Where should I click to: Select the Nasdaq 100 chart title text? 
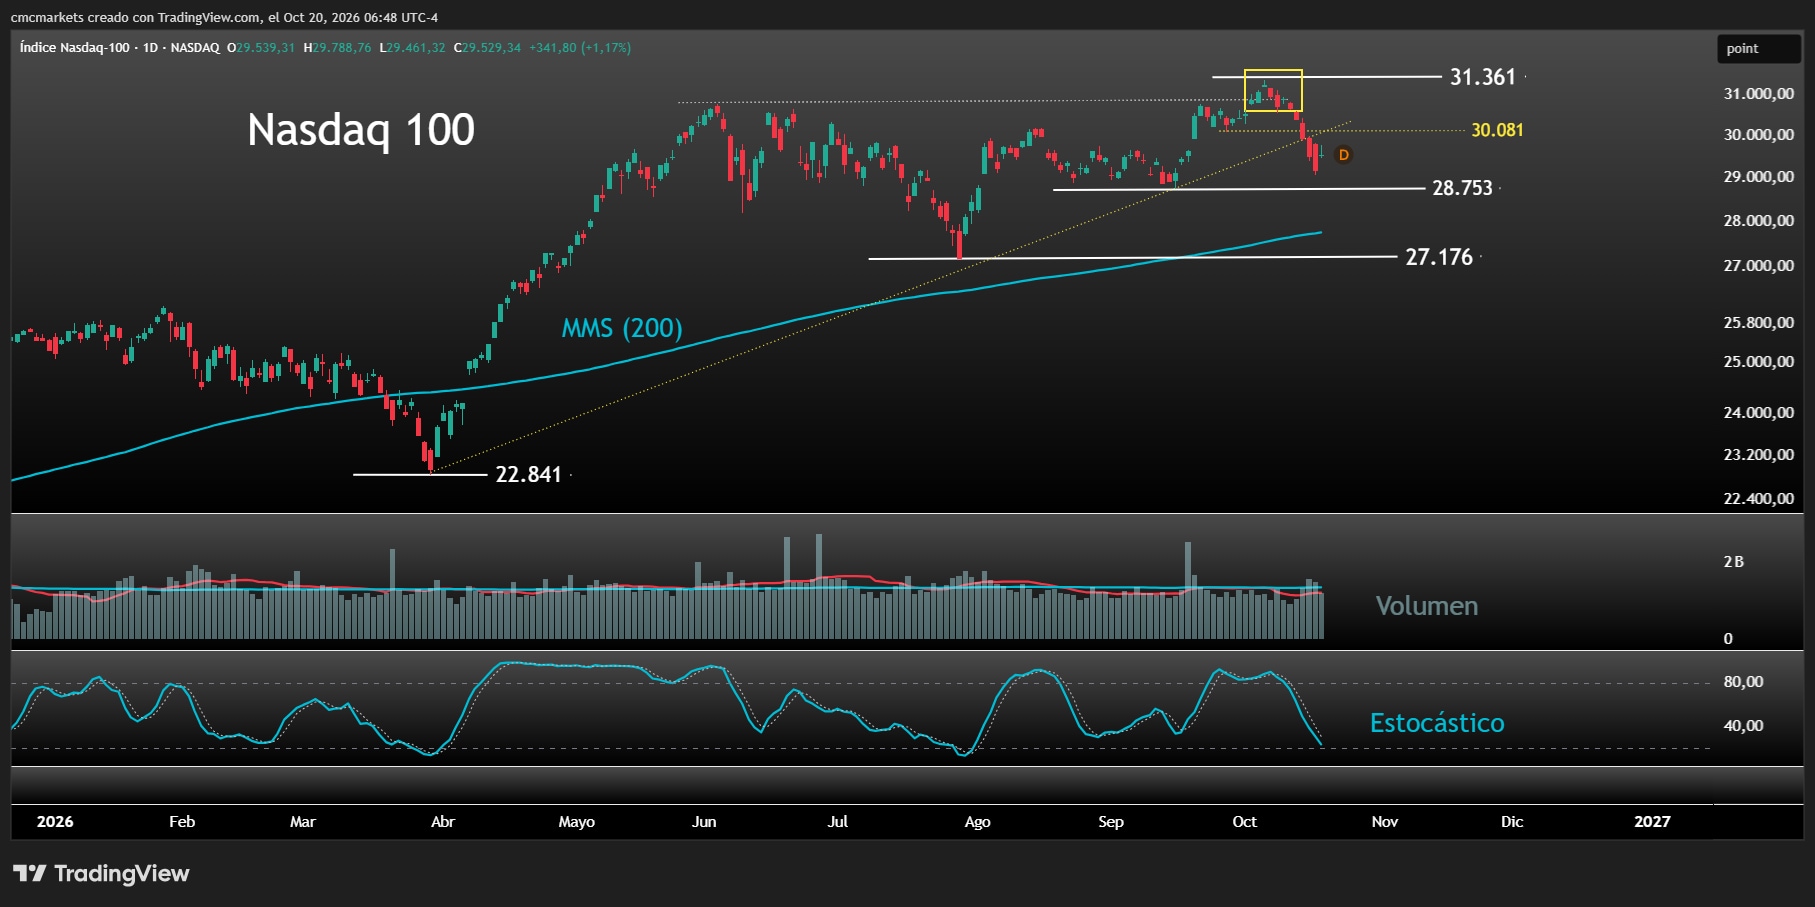pyautogui.click(x=361, y=130)
